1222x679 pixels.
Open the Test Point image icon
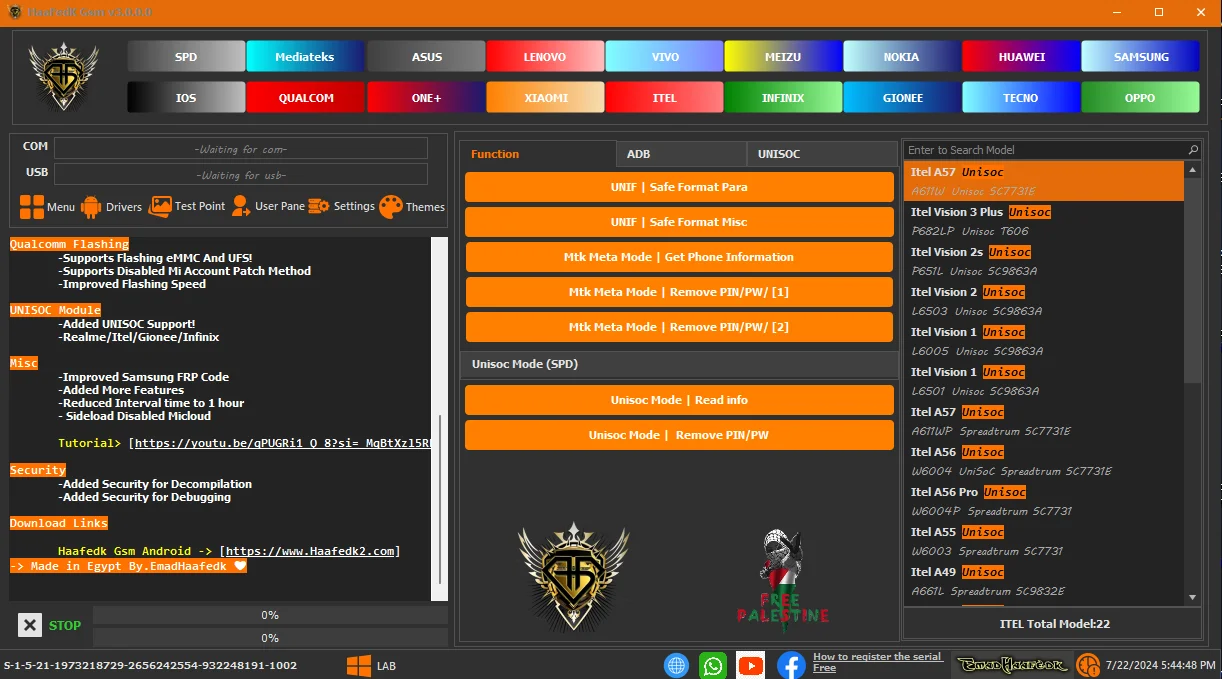(160, 206)
